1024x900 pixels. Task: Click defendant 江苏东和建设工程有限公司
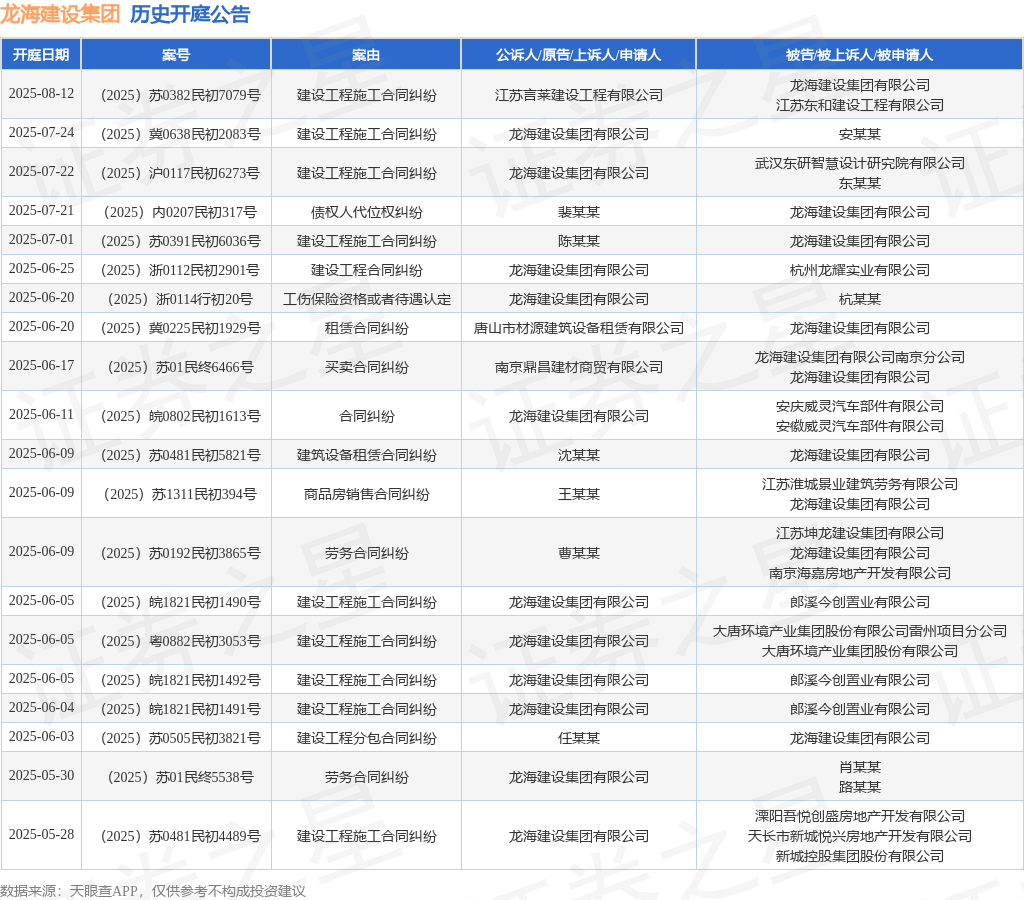click(x=859, y=105)
